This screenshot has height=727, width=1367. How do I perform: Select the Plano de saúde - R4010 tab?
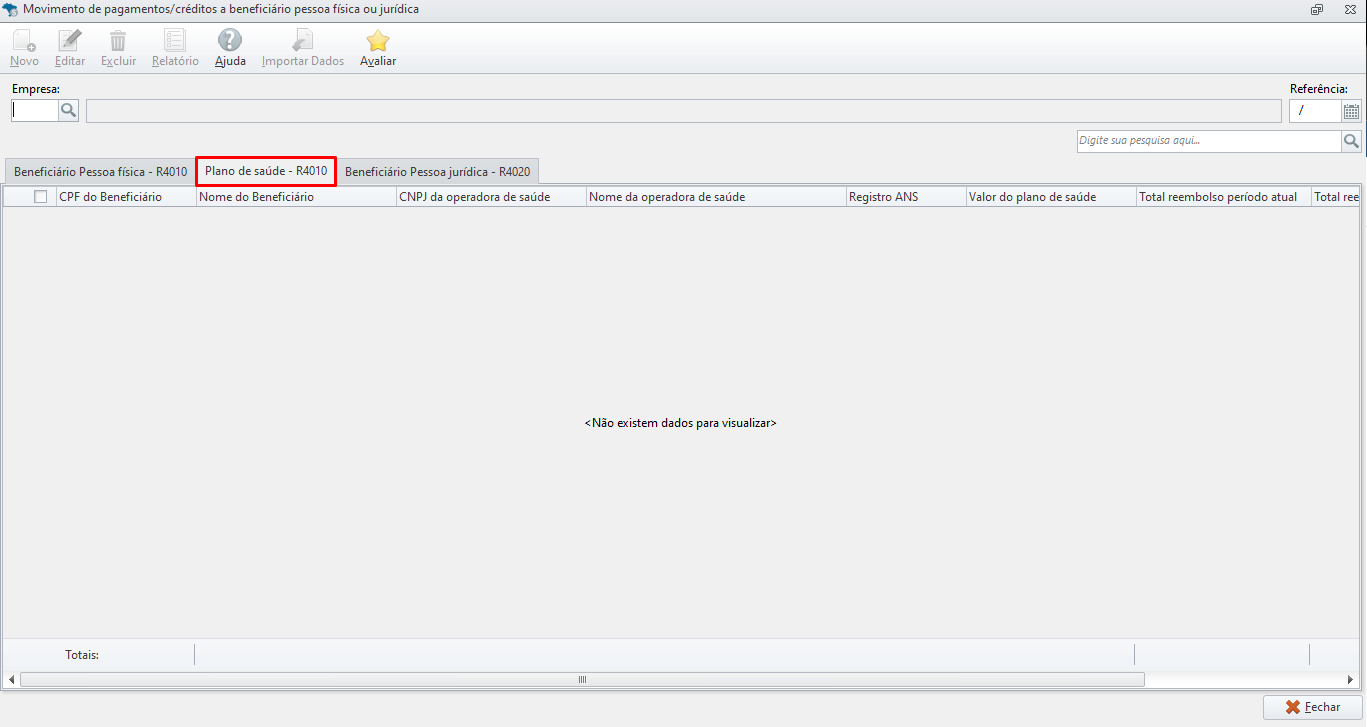266,171
